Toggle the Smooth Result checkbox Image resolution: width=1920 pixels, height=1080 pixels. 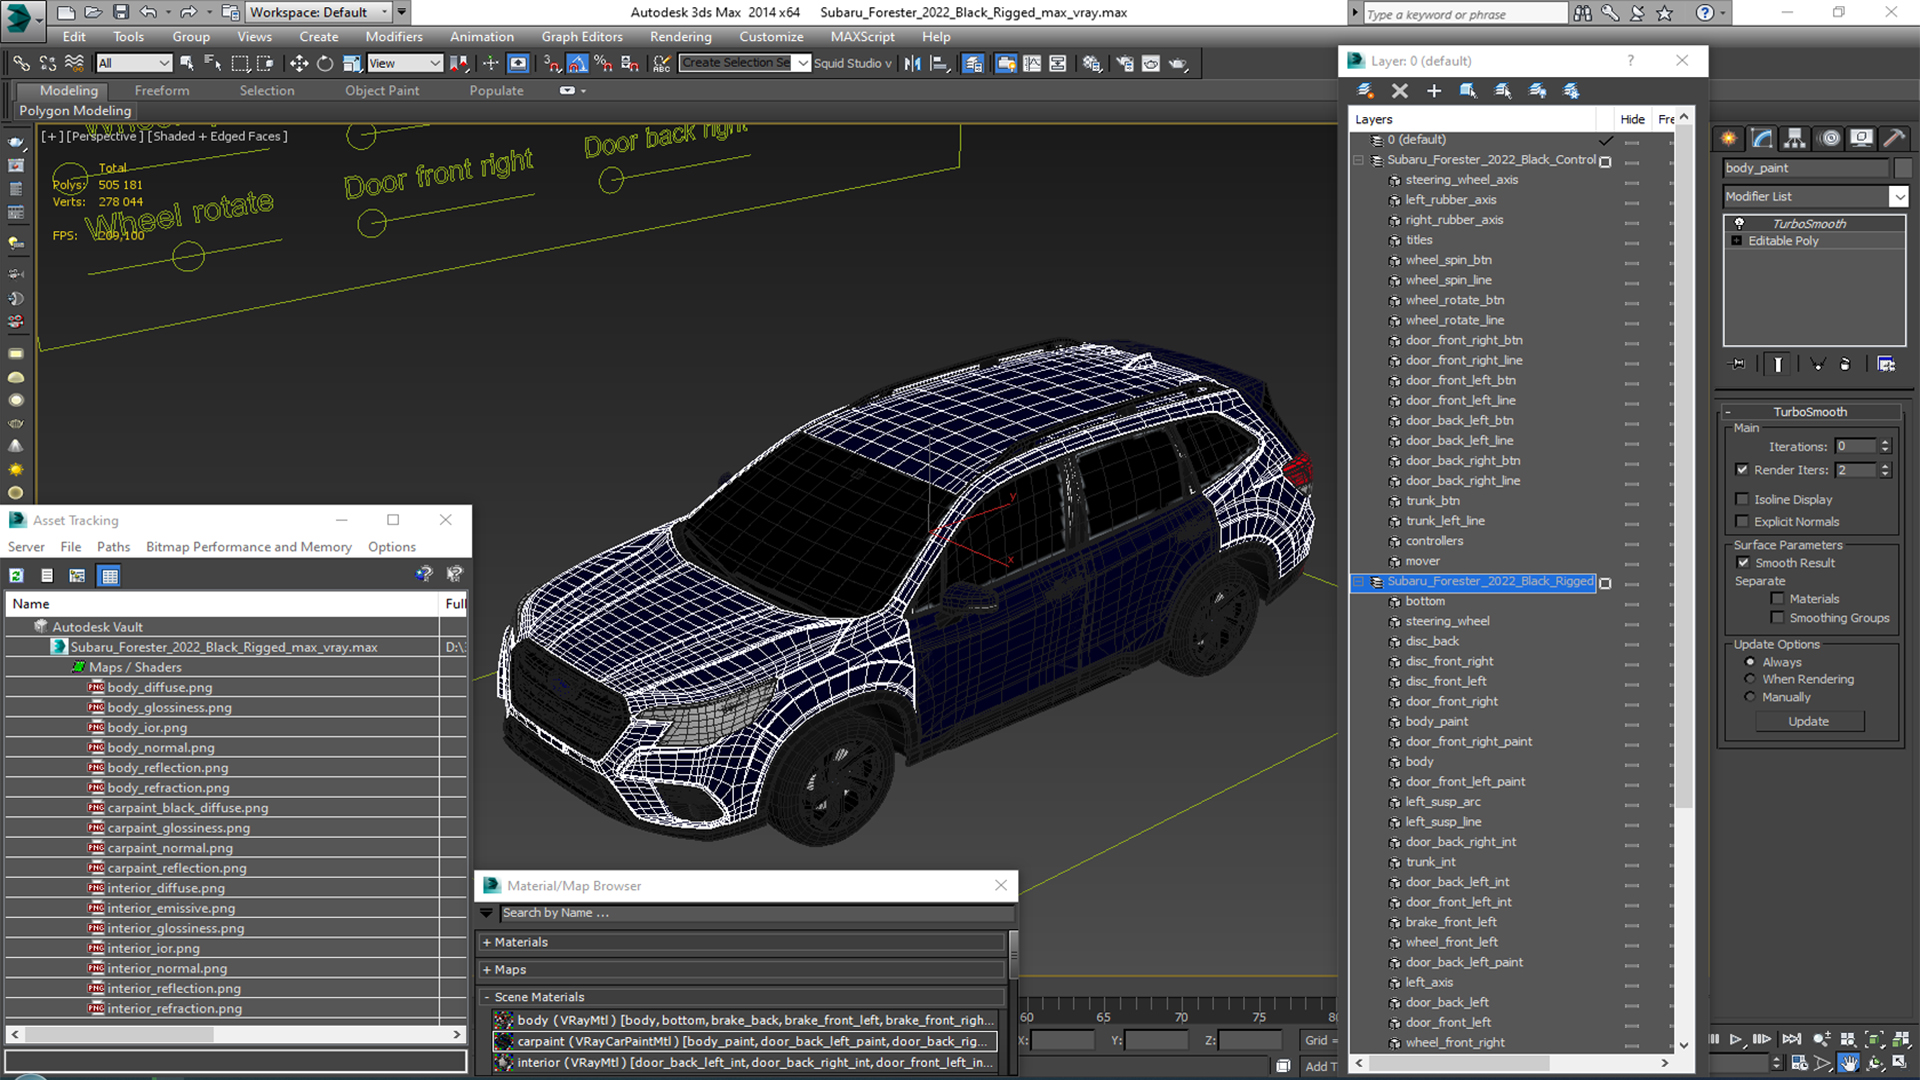tap(1743, 563)
